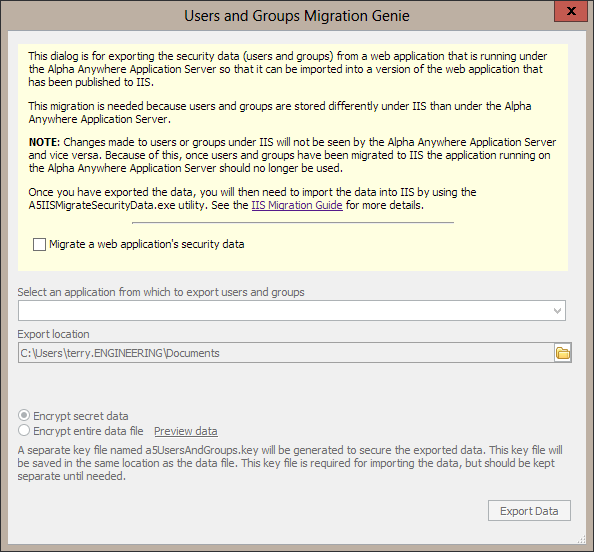This screenshot has width=594, height=552.
Task: Click 'Select an application from which to export' label
Action: tap(161, 292)
